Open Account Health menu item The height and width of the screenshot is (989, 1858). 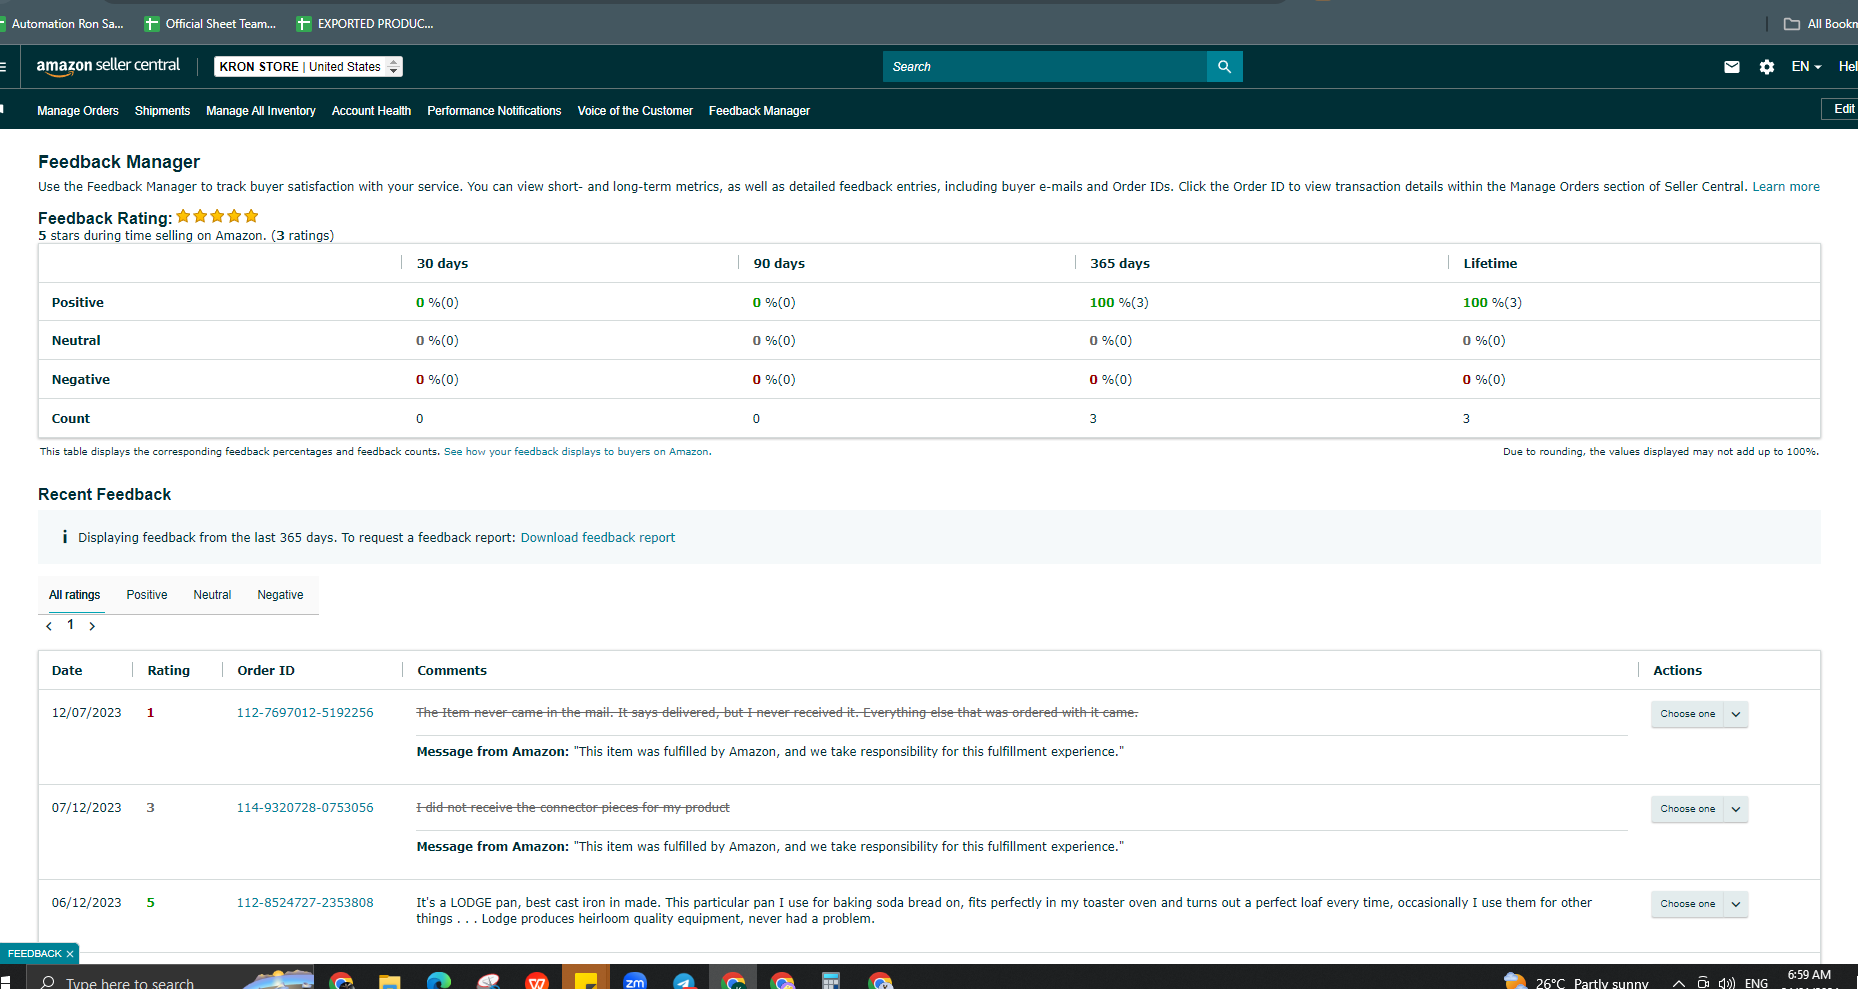(x=371, y=111)
